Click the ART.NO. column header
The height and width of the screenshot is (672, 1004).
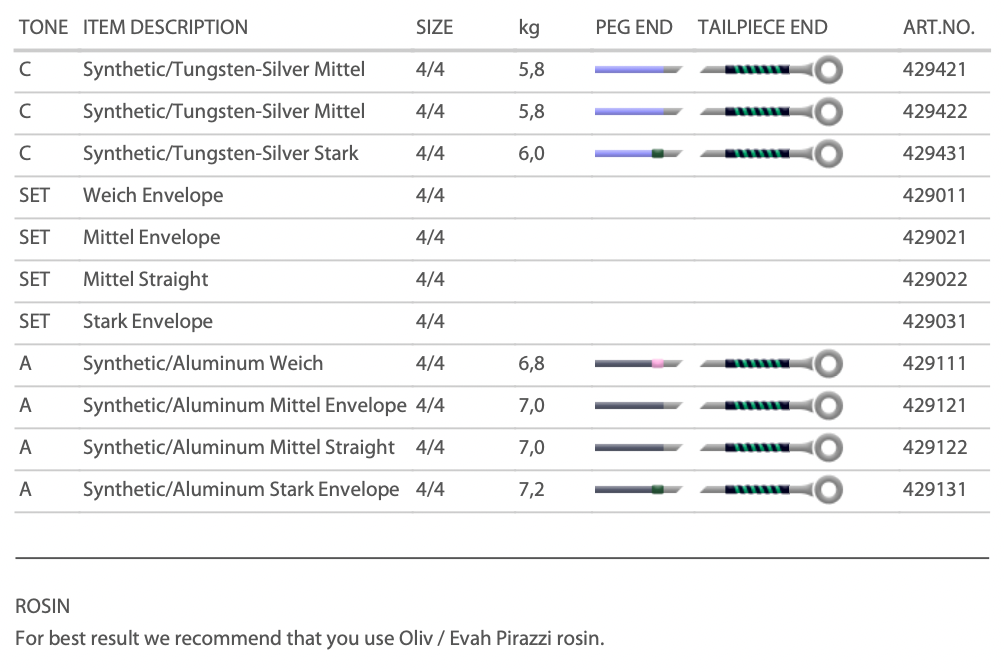tap(938, 28)
